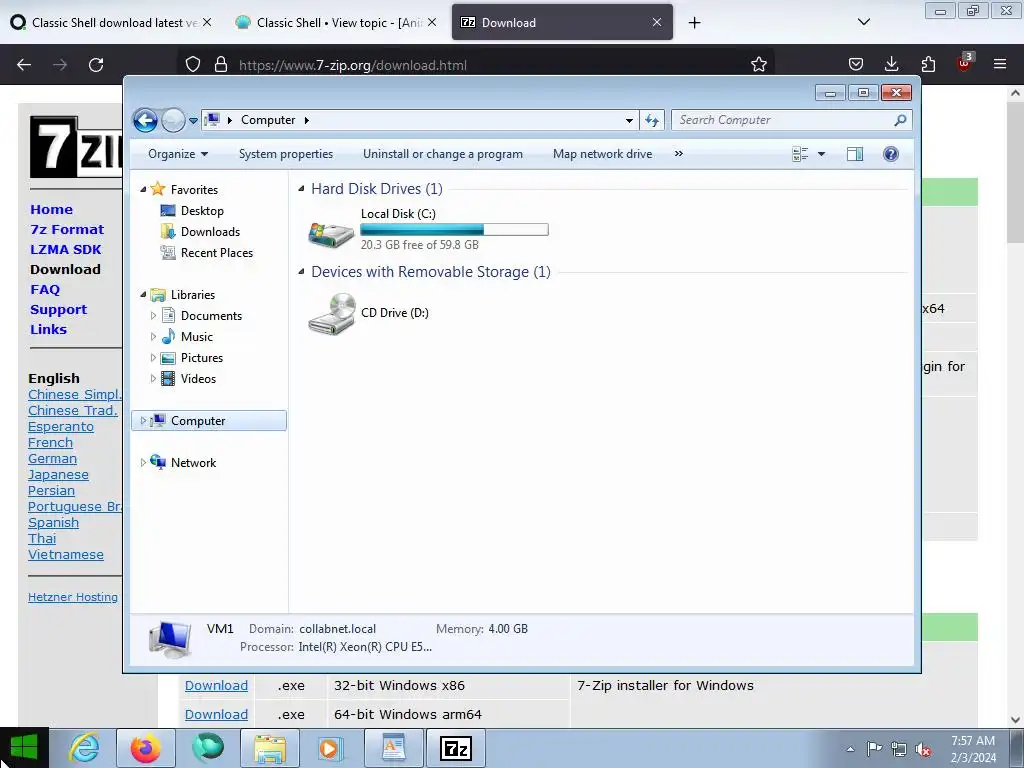Click the browser back arrow
This screenshot has height=768, width=1024.
(x=24, y=65)
